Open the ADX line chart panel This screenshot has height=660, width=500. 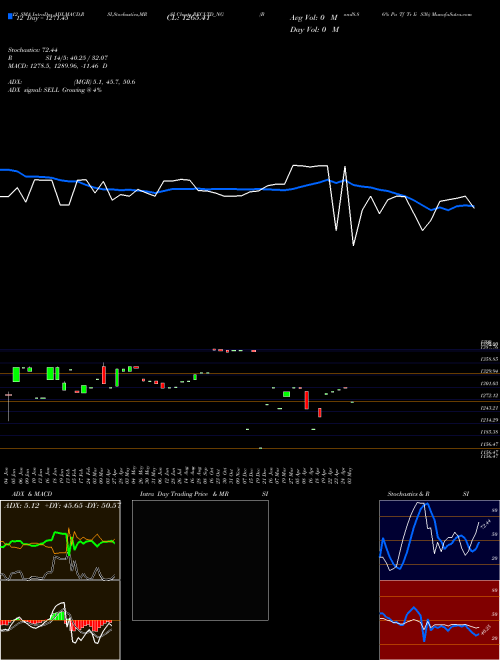pyautogui.click(x=60, y=540)
